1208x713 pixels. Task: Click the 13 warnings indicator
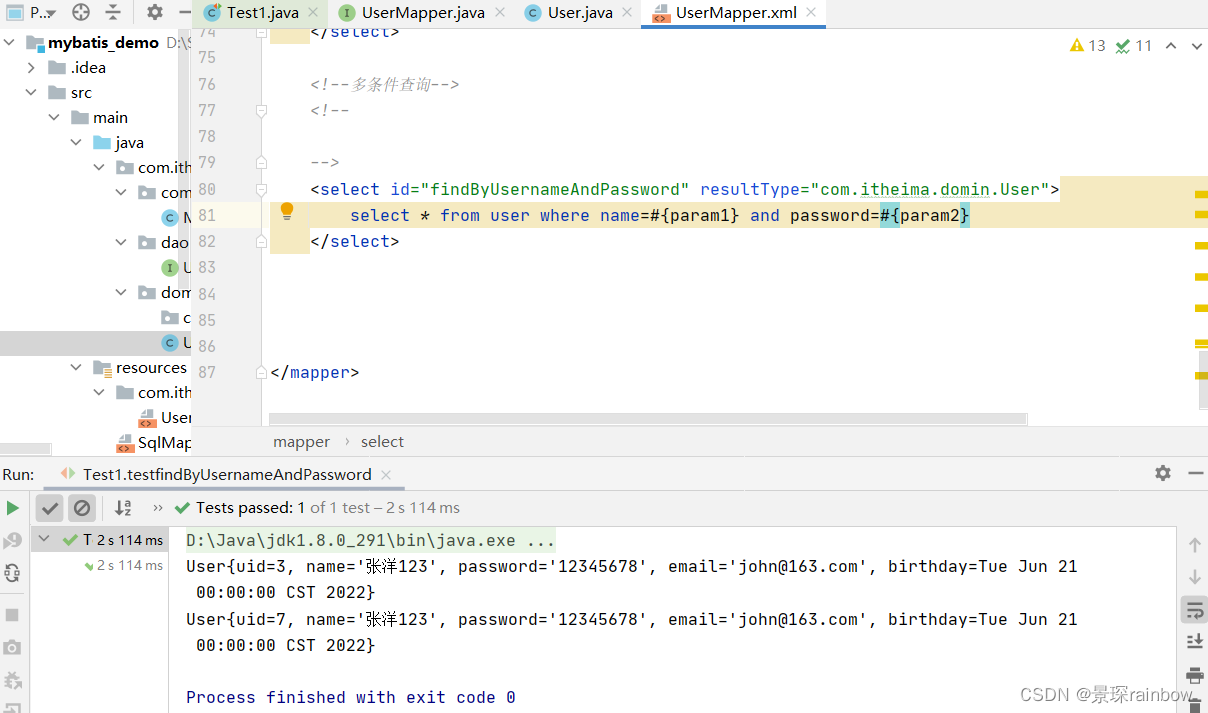coord(1086,45)
